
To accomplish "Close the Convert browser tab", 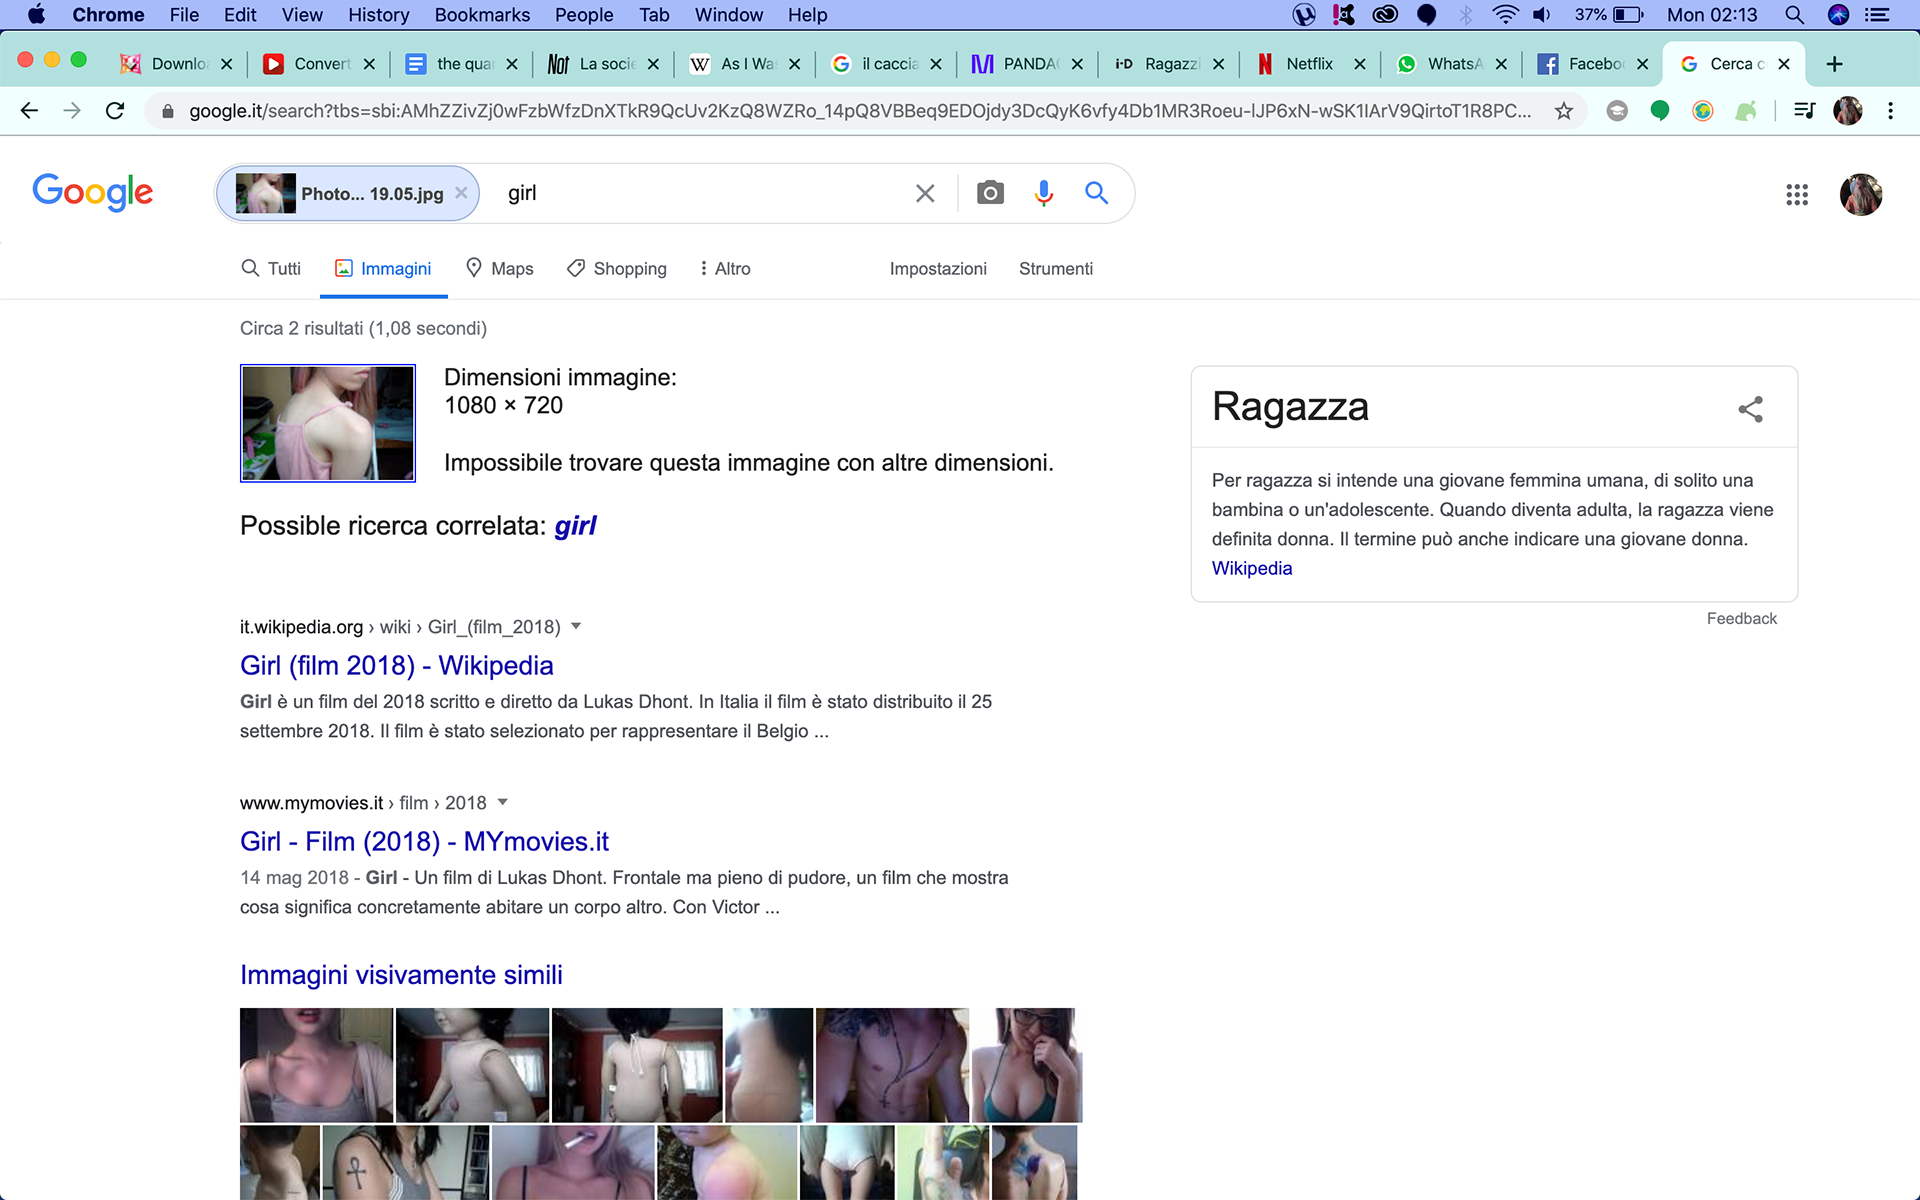I will pos(369,64).
